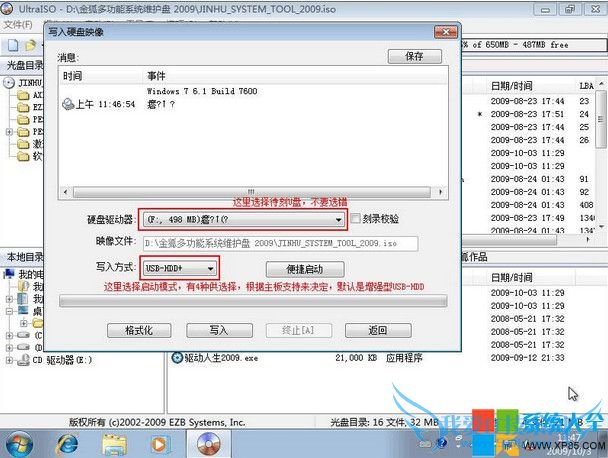Select the 上午 11:46:54 log entry
This screenshot has width=608, height=458.
pyautogui.click(x=105, y=104)
